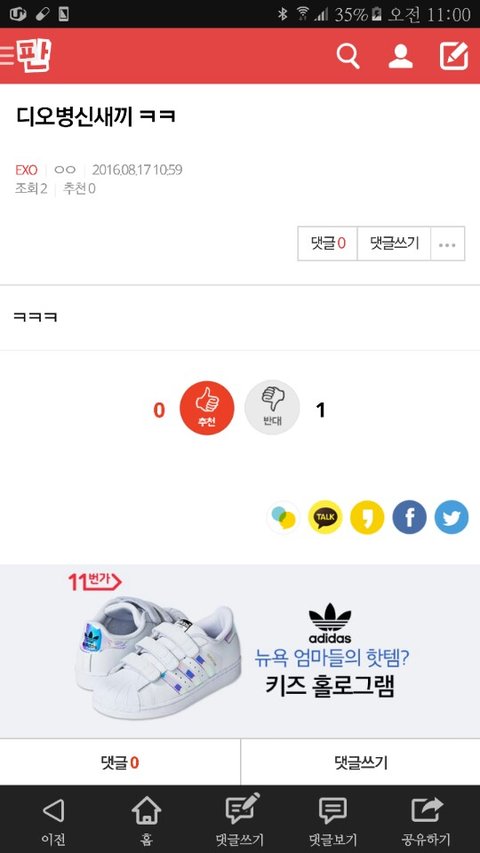
Task: Go back with 이전 nav button
Action: [53, 820]
